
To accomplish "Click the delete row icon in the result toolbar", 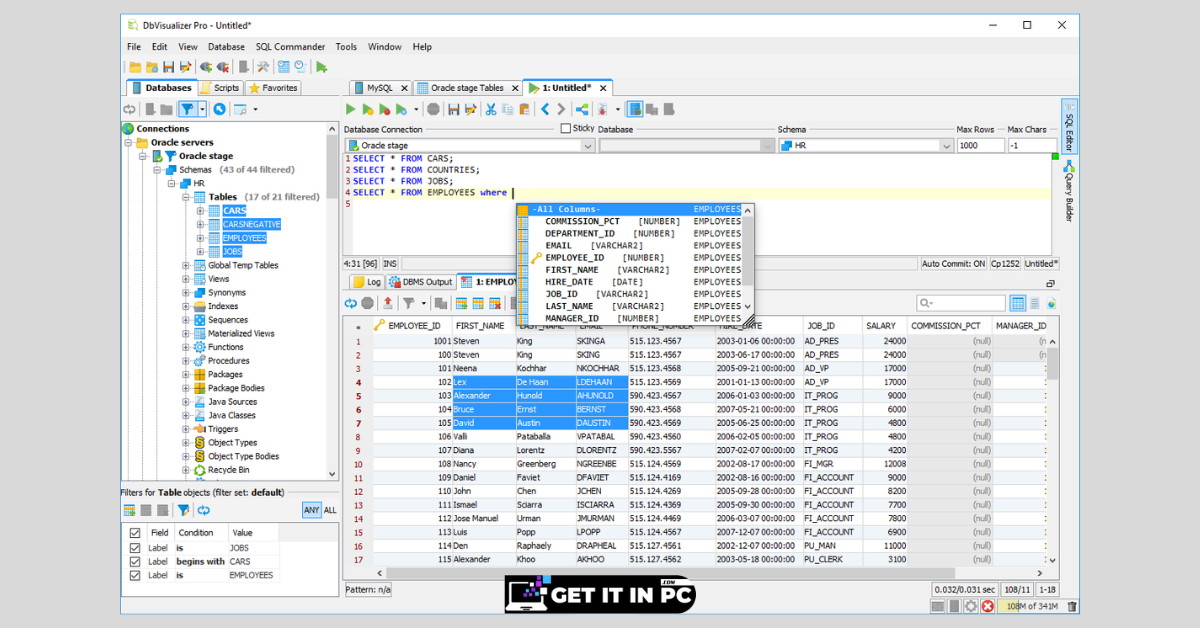I will (x=497, y=303).
